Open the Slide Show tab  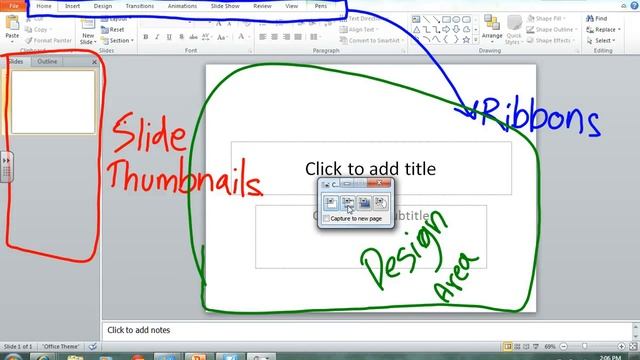(225, 6)
